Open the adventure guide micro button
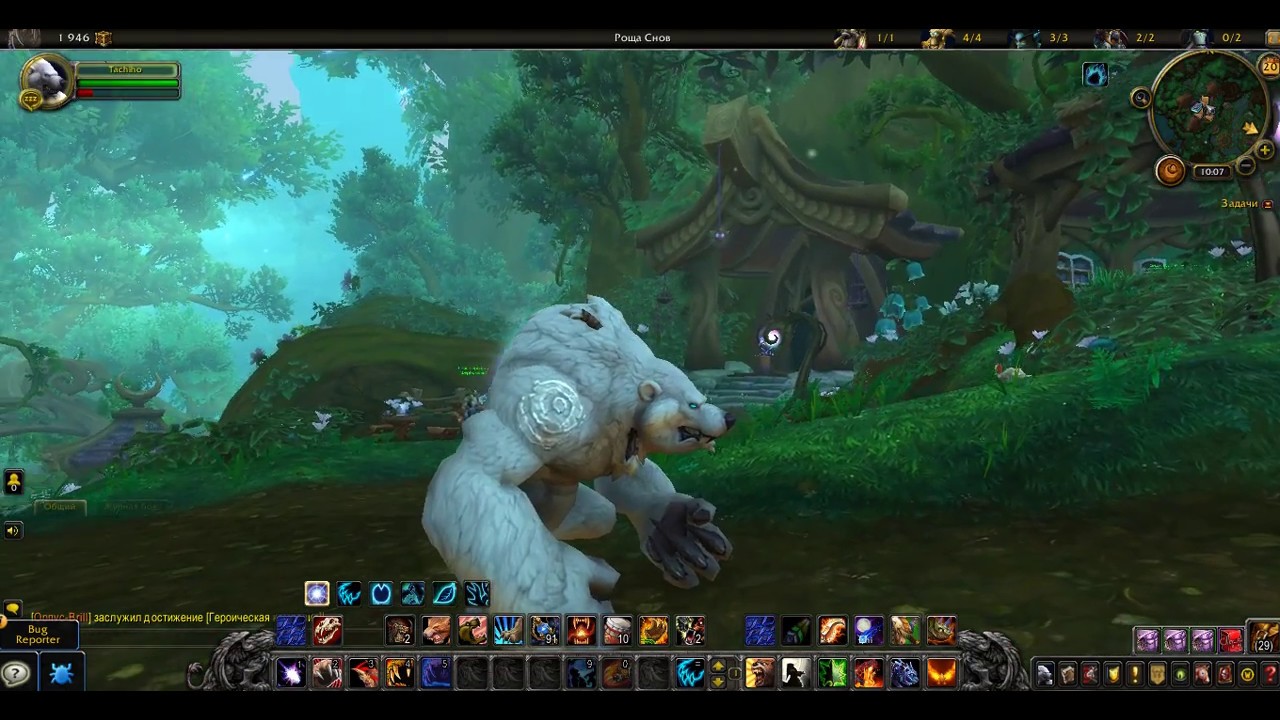Screen dimensions: 1280x720 [1225, 674]
